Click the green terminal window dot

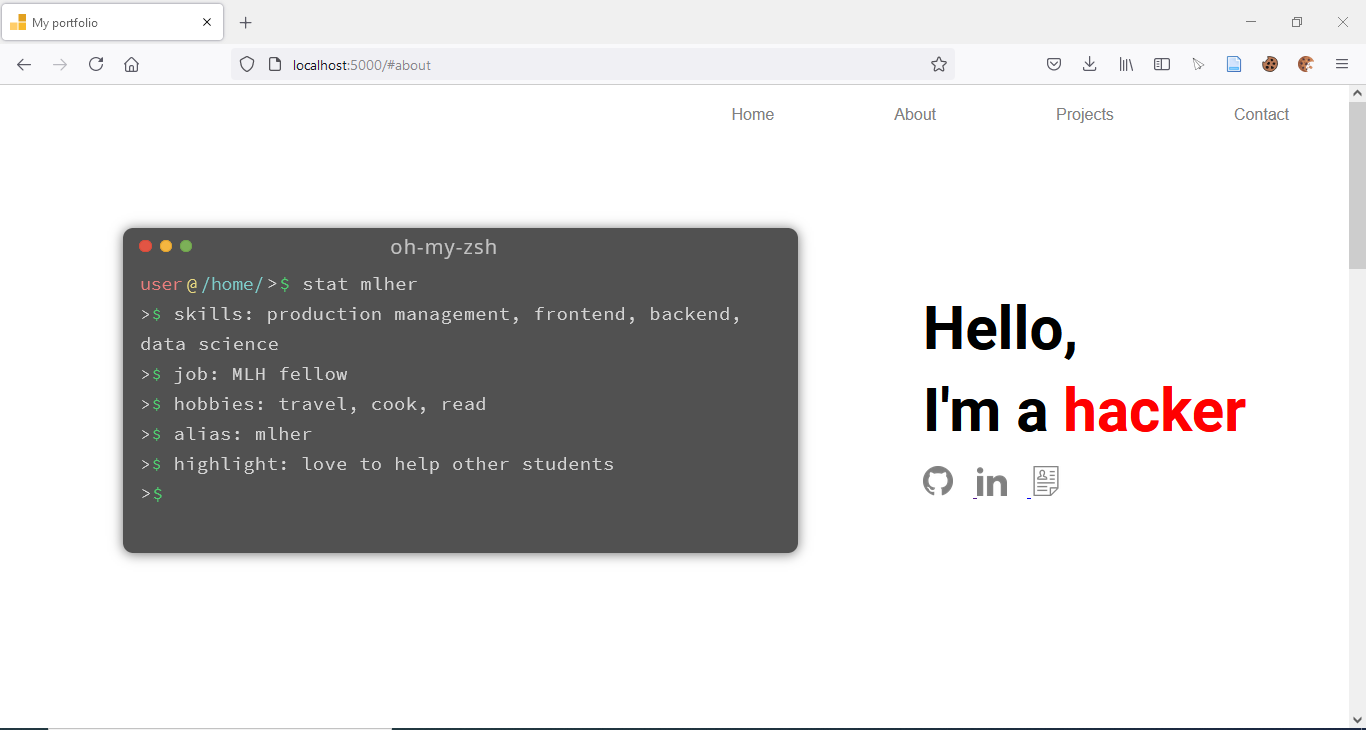click(186, 246)
